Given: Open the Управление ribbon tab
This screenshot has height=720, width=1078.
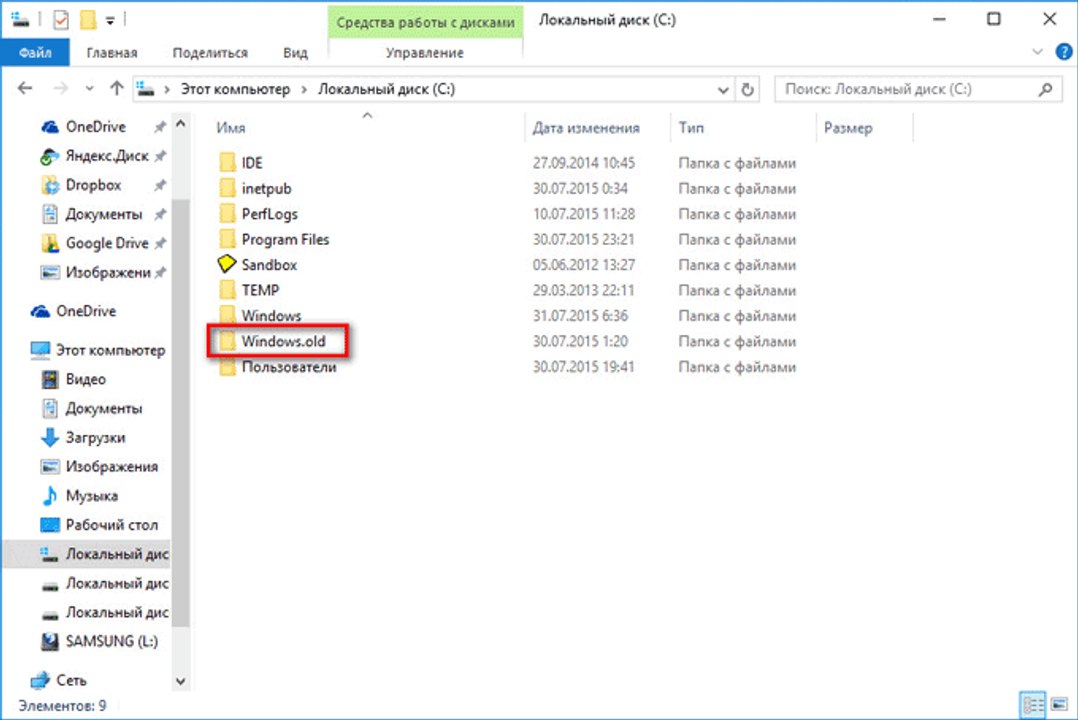Looking at the screenshot, I should click(x=424, y=52).
